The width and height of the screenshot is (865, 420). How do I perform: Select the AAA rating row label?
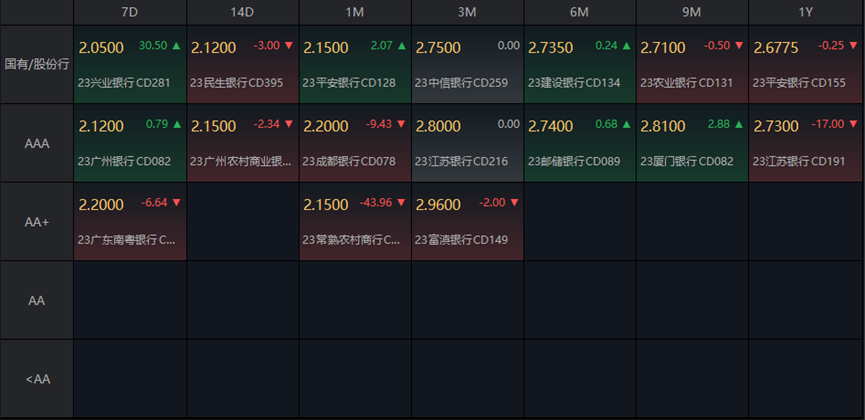click(37, 143)
